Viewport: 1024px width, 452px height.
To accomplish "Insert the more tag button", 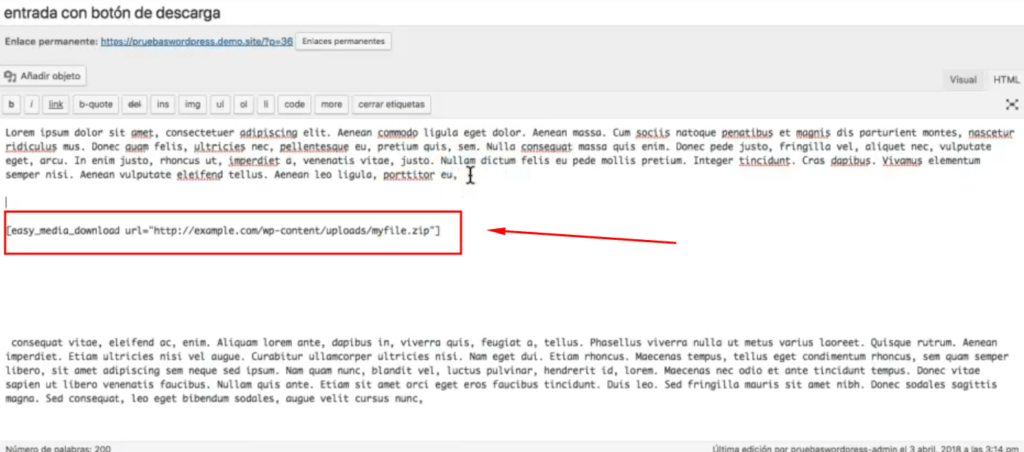I will [331, 104].
